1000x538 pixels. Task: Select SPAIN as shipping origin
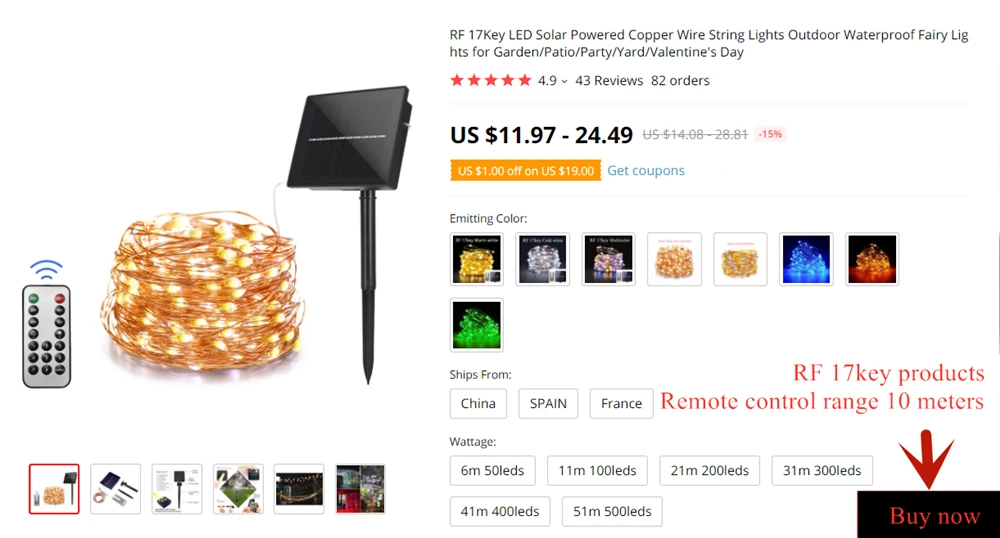(x=548, y=404)
